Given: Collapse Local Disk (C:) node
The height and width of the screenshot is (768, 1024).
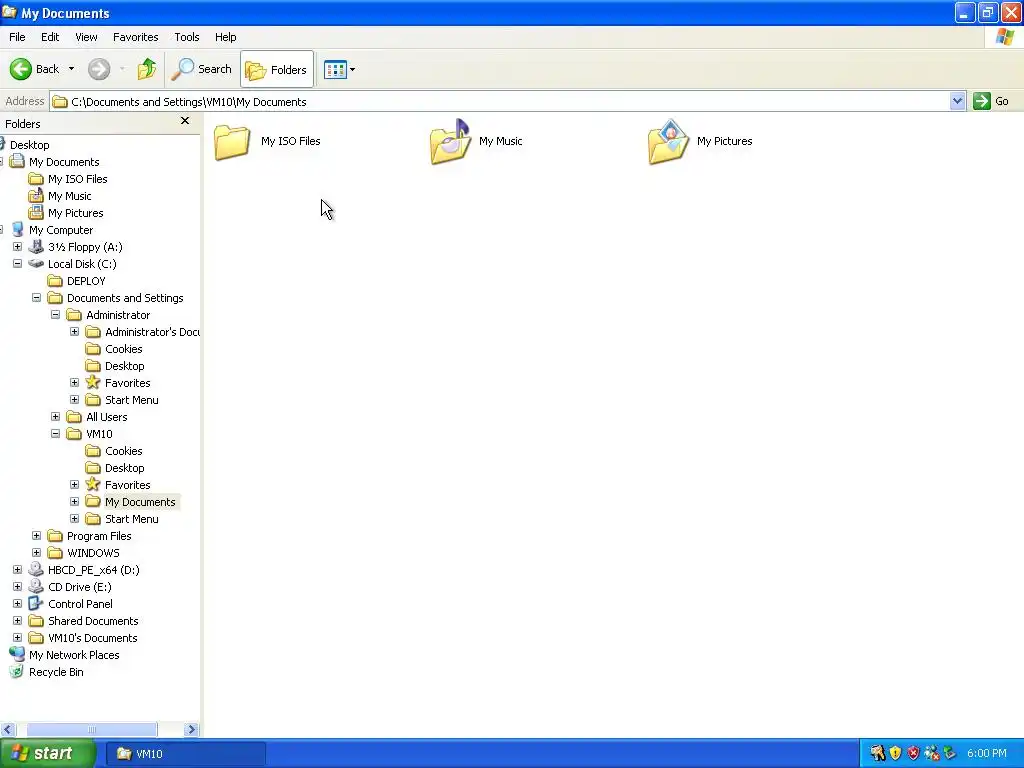Looking at the screenshot, I should pos(18,264).
